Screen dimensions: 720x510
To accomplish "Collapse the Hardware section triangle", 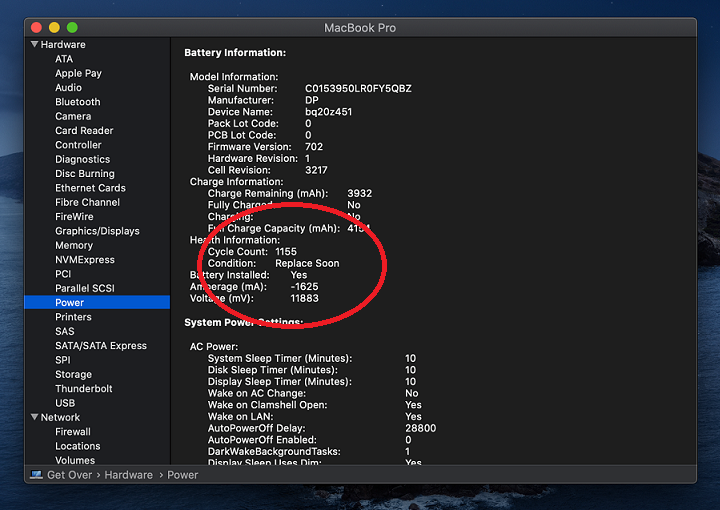I will pyautogui.click(x=34, y=44).
